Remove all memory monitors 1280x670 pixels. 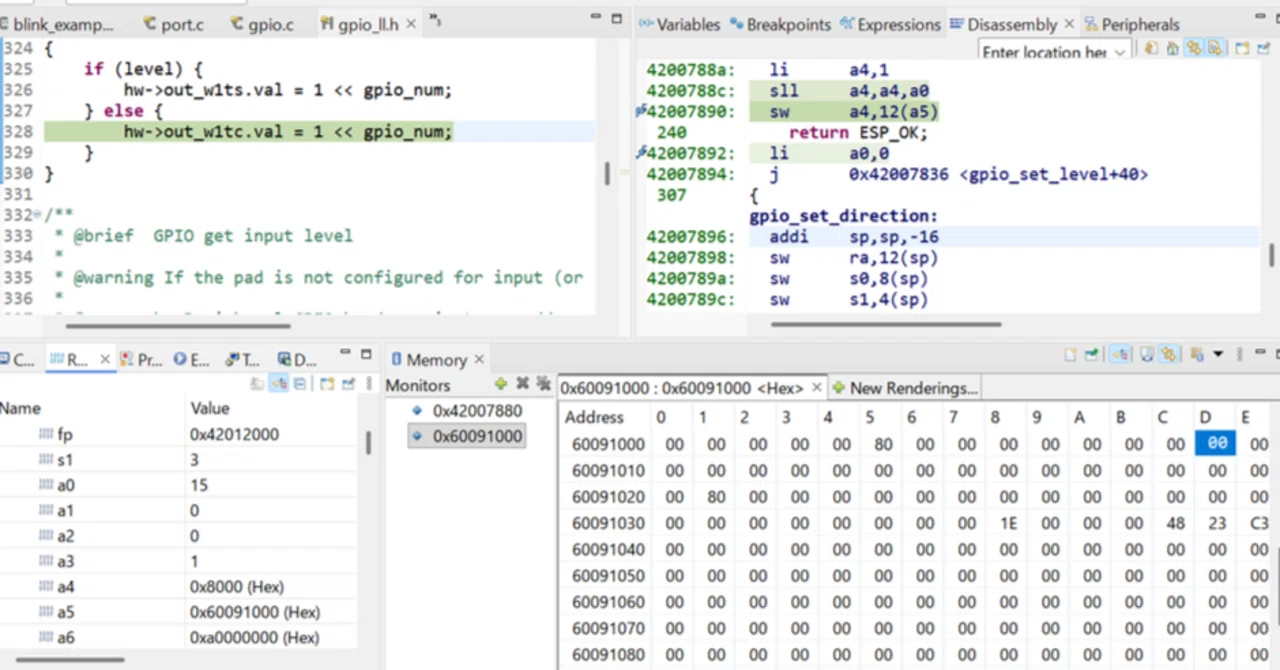(x=543, y=384)
